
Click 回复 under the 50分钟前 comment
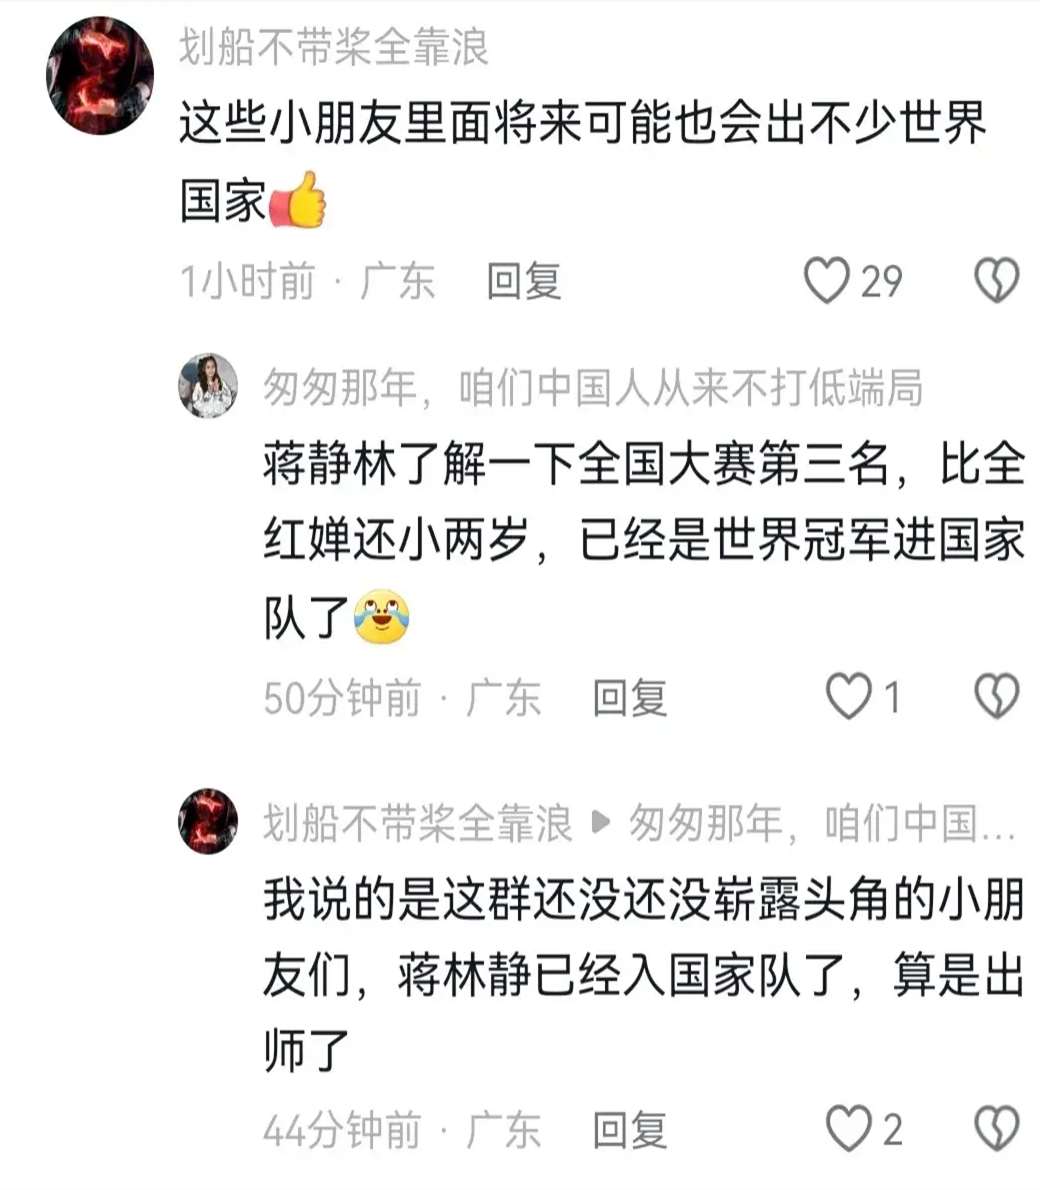coord(630,697)
